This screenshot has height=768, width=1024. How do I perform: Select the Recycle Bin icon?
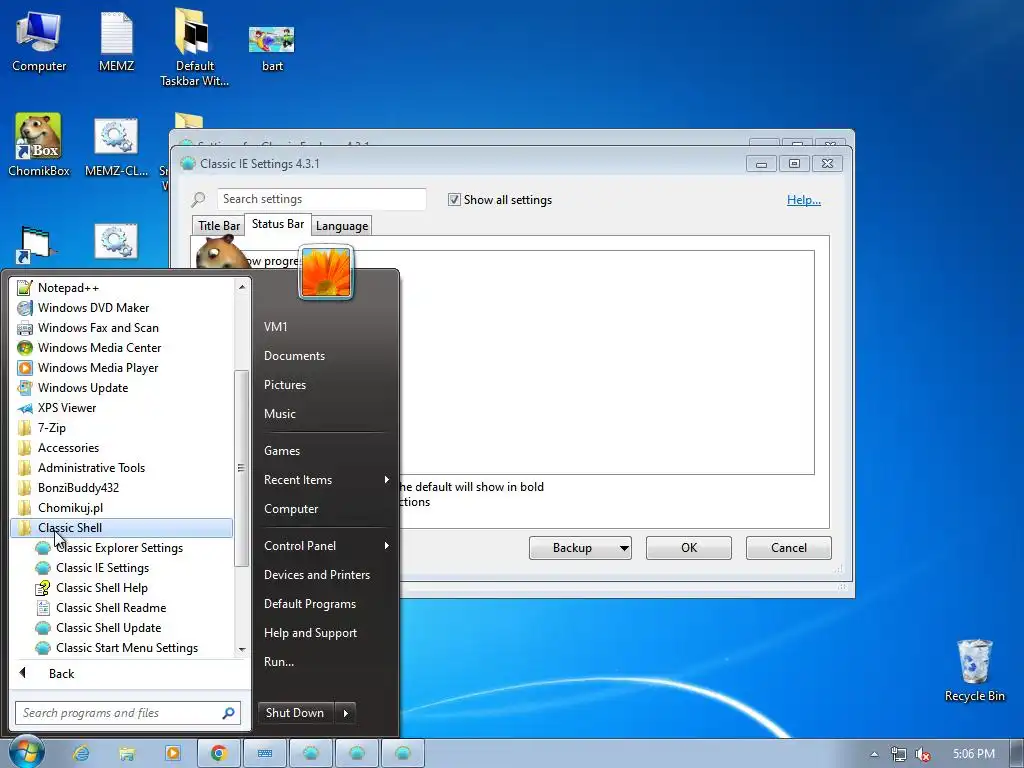tap(974, 670)
